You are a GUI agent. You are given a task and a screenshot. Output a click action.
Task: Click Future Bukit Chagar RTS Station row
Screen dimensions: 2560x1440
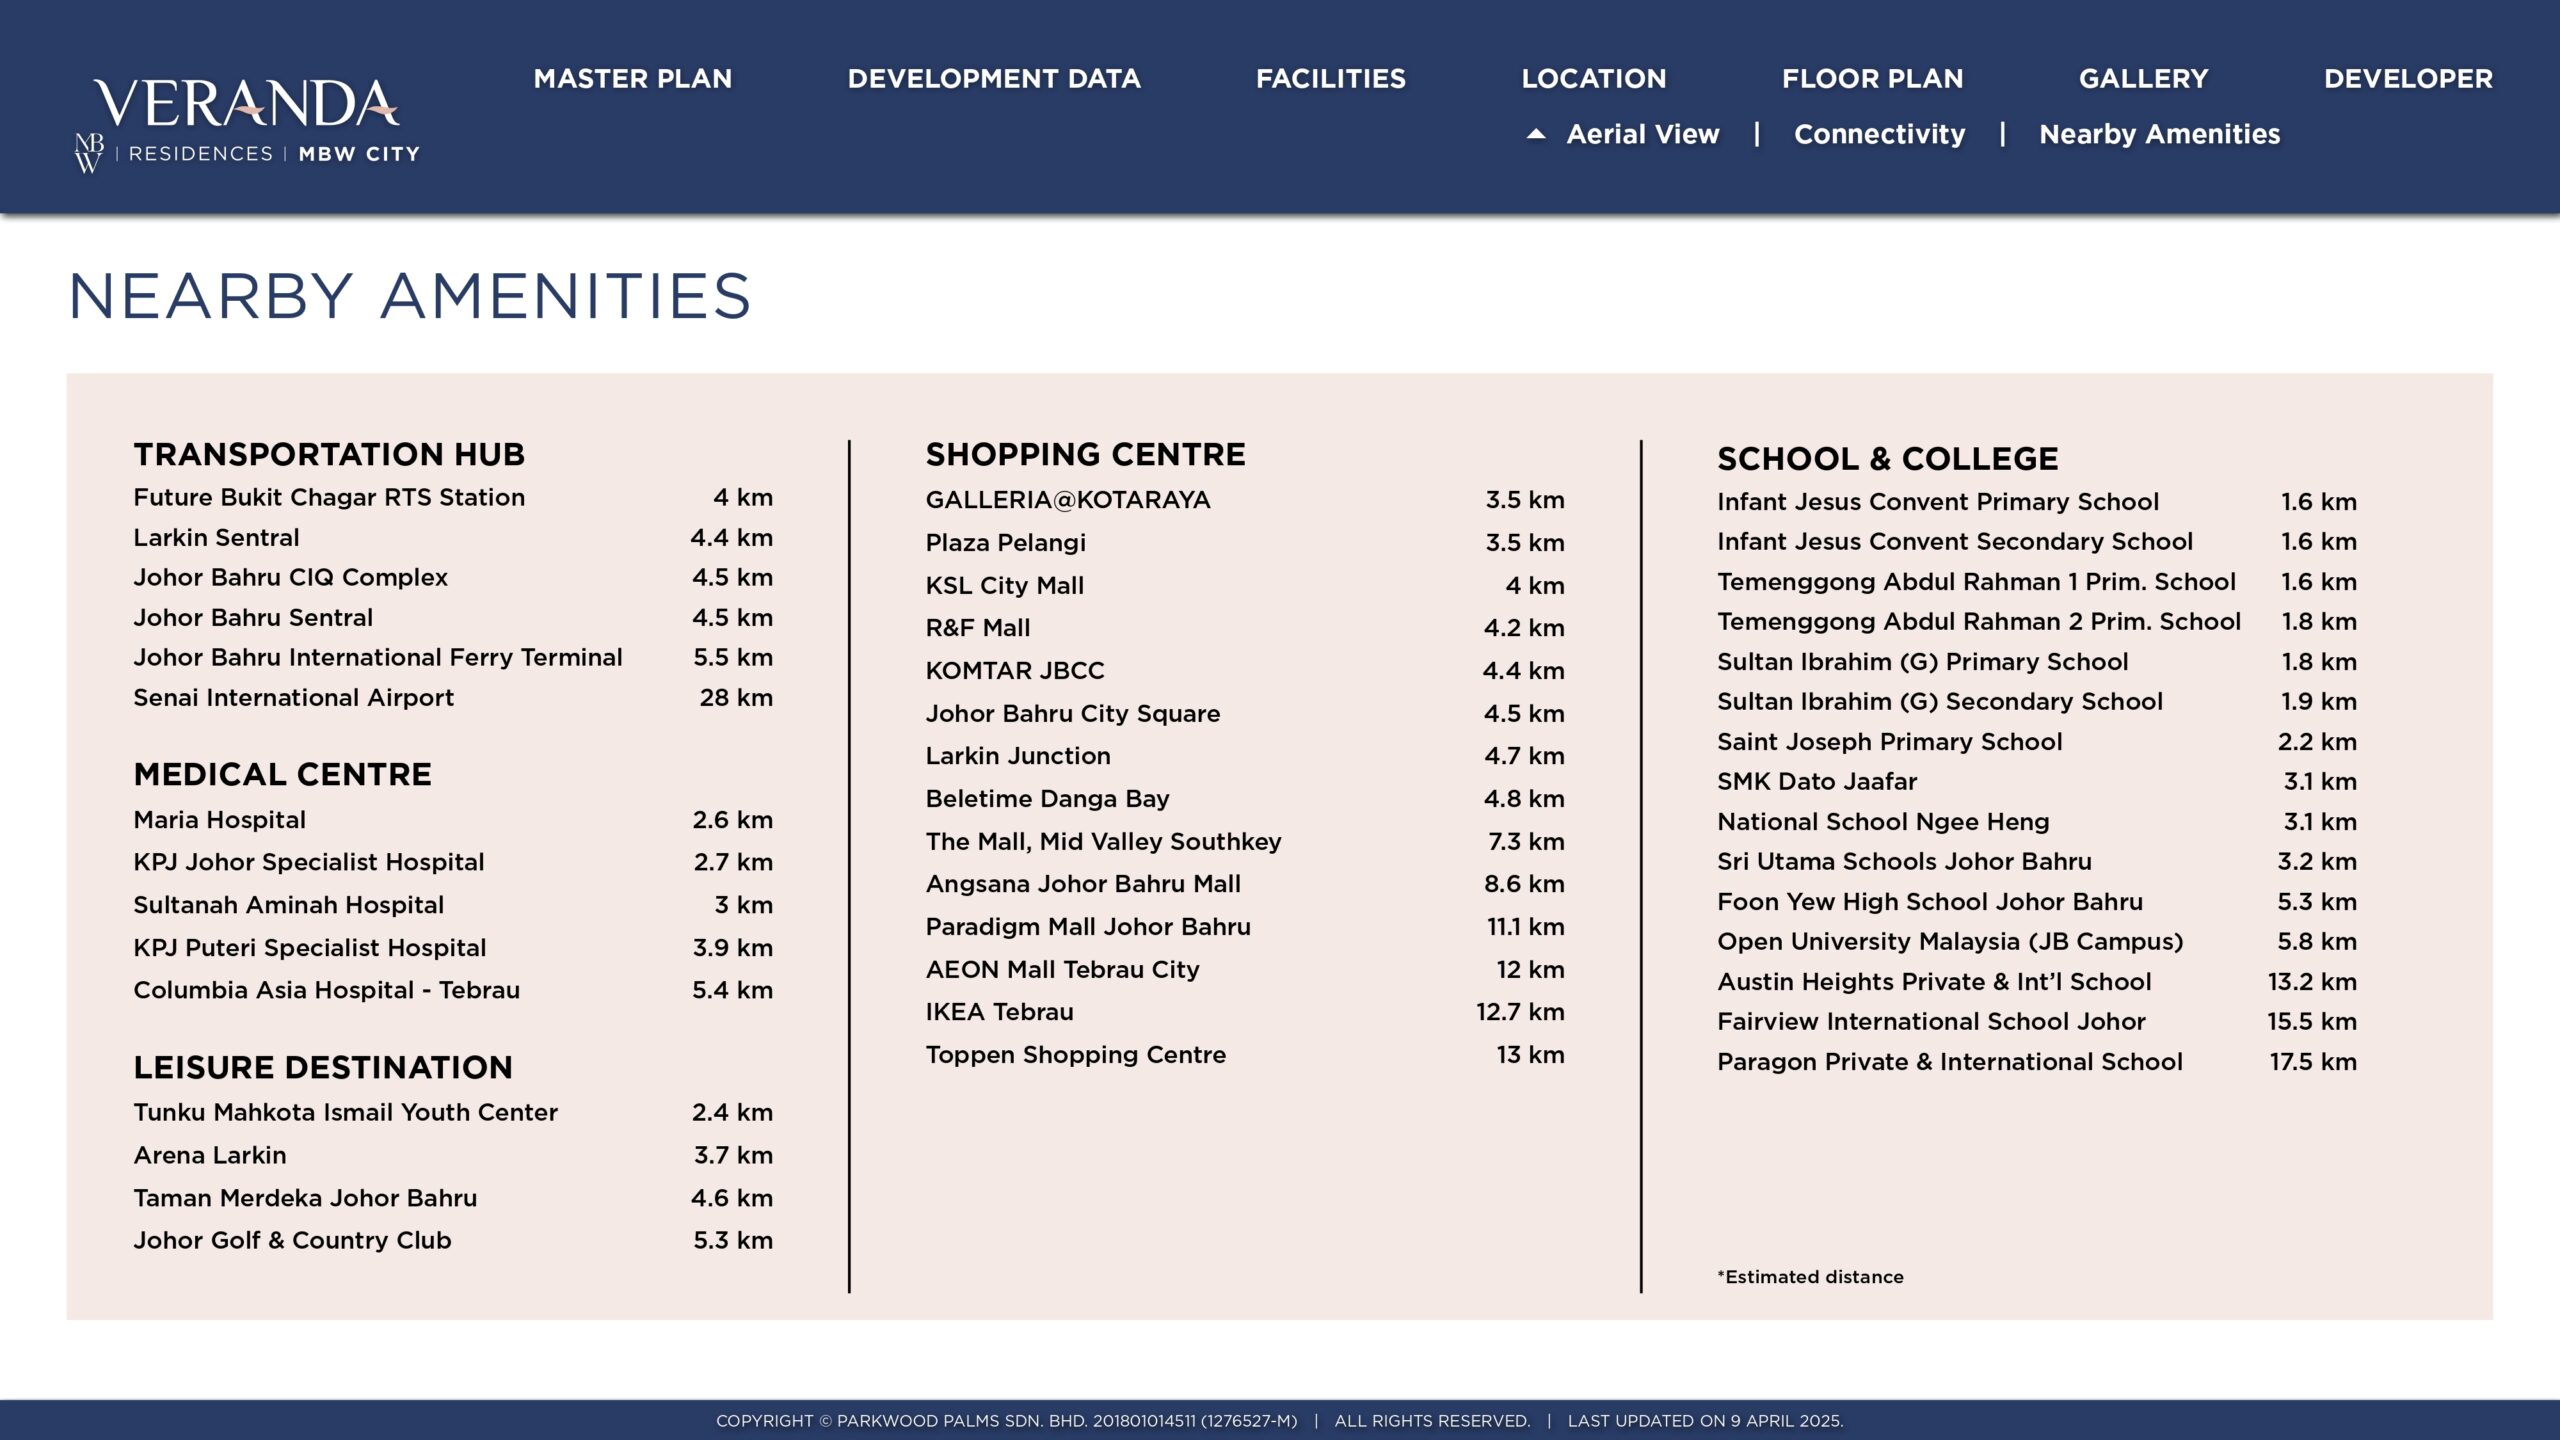(x=453, y=498)
